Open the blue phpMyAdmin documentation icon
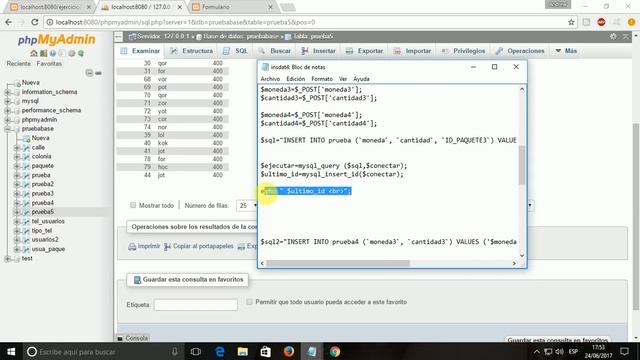Screen dimensions: 640x360 pyautogui.click(x=53, y=53)
